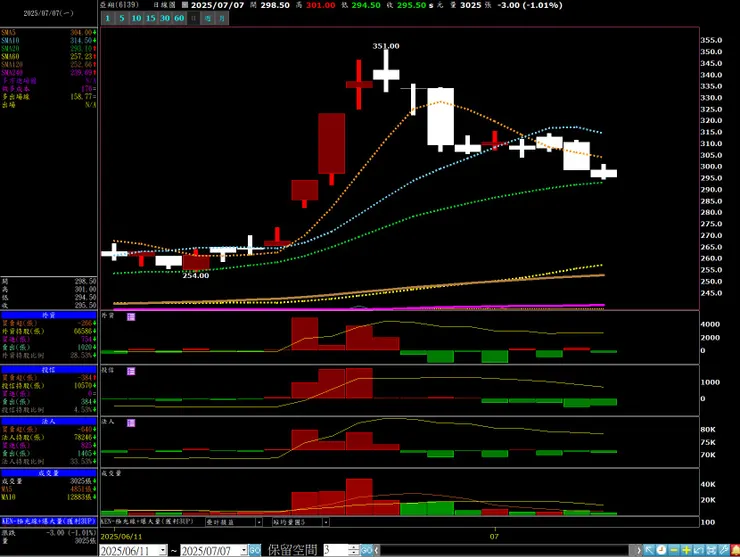Click GO button next to 保留空間 field
740x557 pixels.
click(x=367, y=550)
